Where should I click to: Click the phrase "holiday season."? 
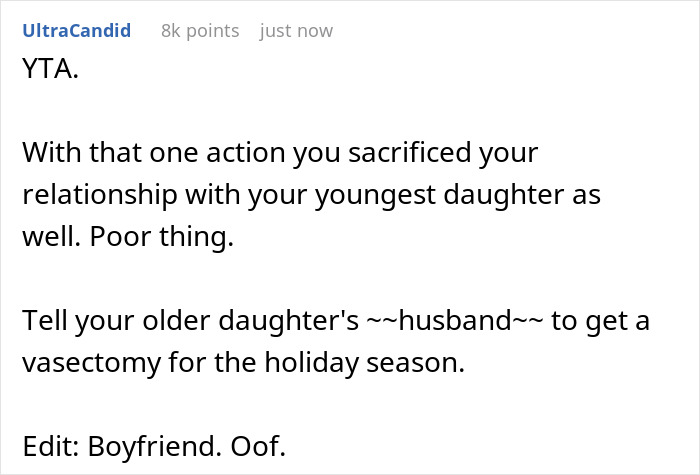(365, 362)
